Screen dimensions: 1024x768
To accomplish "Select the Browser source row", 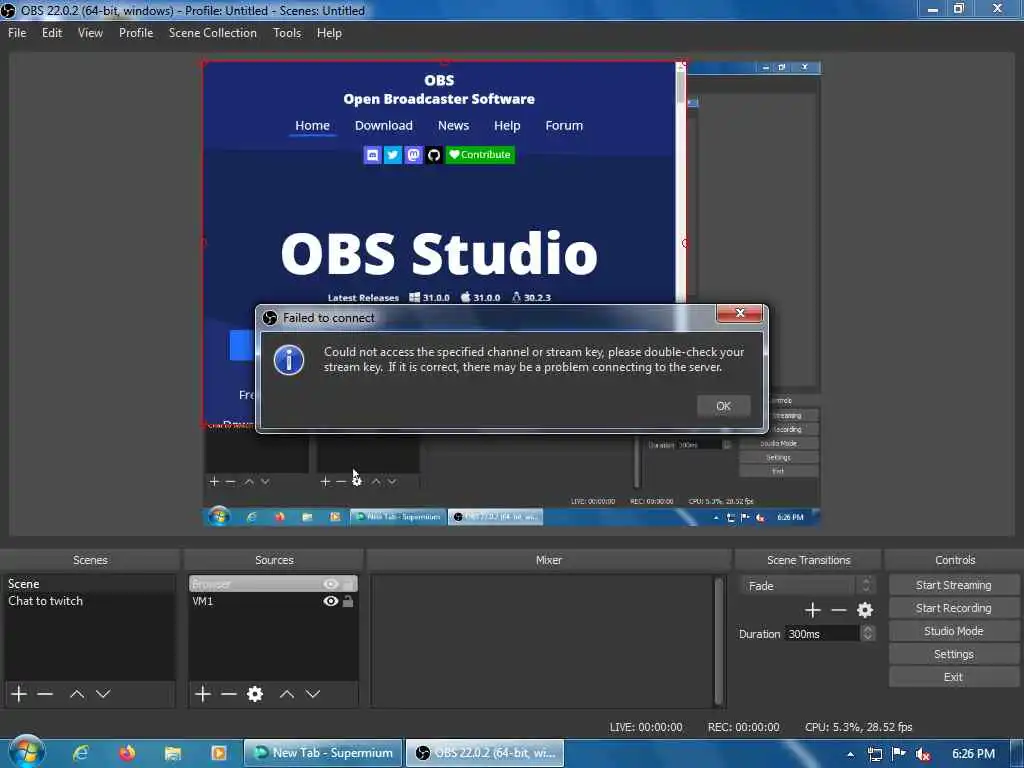I will coord(273,584).
